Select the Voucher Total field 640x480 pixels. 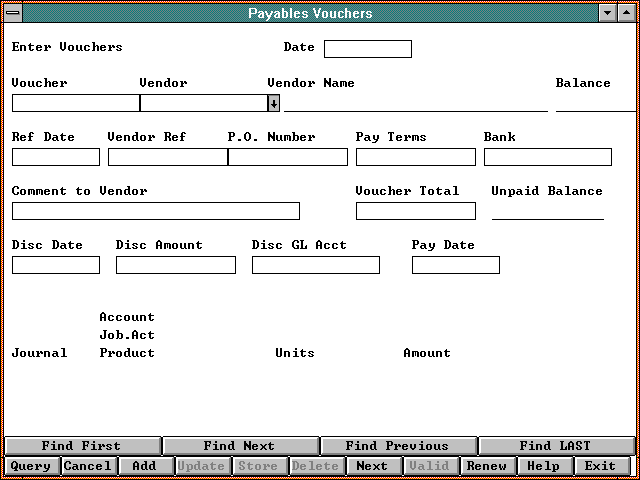pos(415,211)
